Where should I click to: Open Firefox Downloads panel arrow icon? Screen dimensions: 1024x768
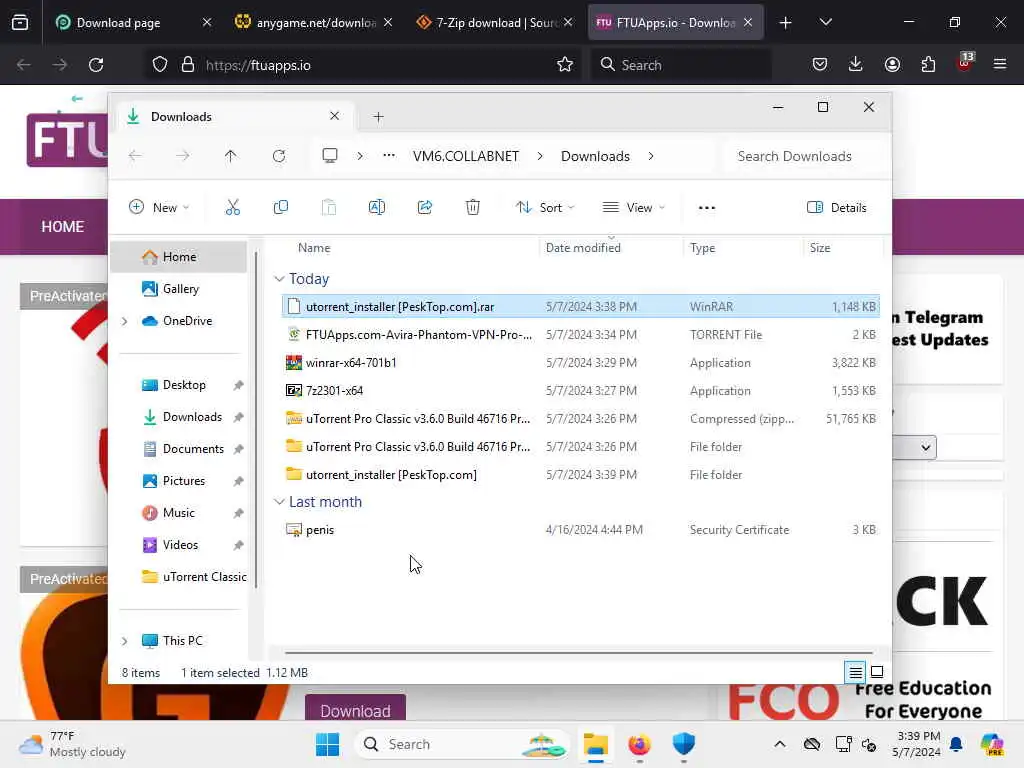[x=856, y=65]
